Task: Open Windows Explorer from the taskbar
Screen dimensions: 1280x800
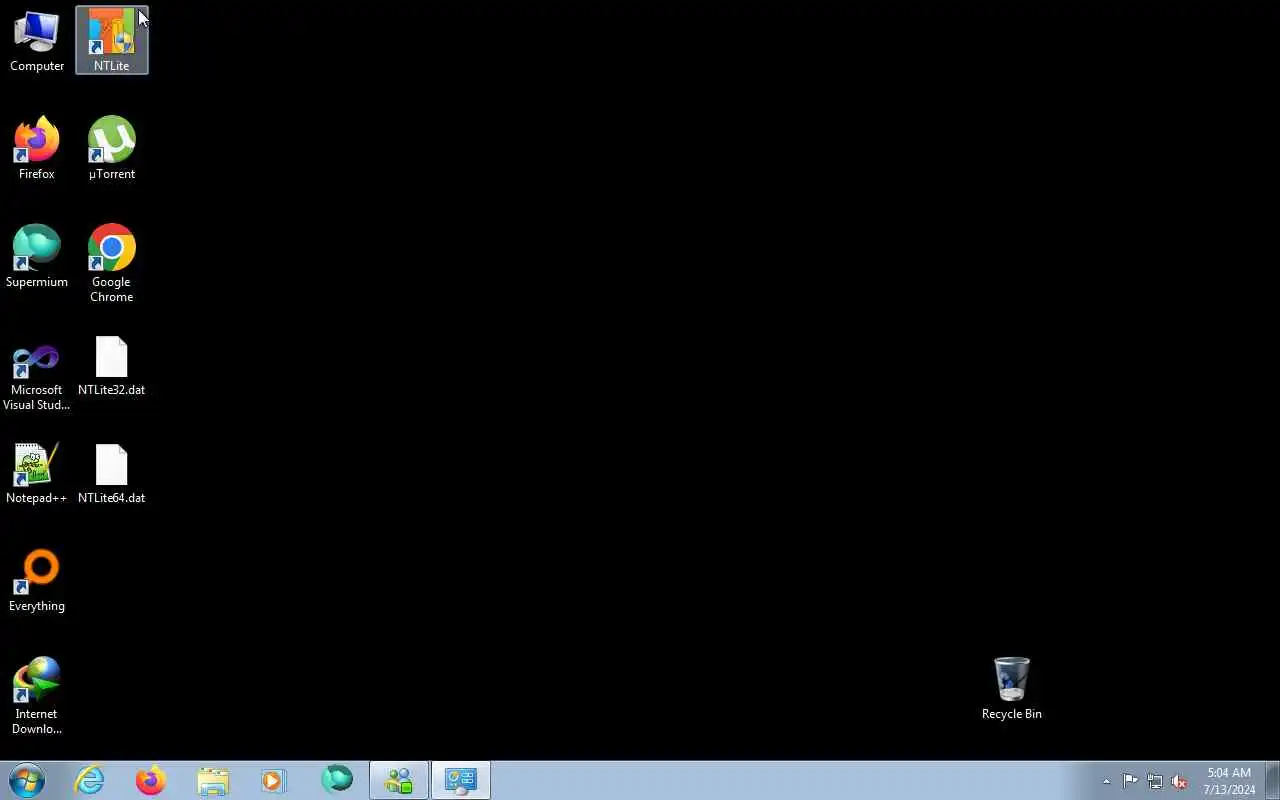Action: pyautogui.click(x=213, y=780)
